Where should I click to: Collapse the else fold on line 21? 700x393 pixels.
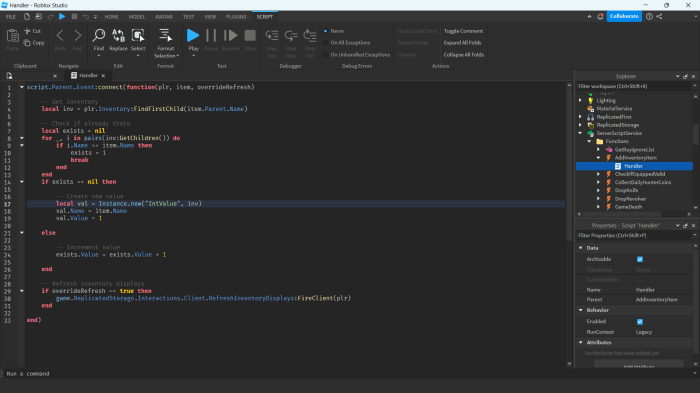click(22, 233)
